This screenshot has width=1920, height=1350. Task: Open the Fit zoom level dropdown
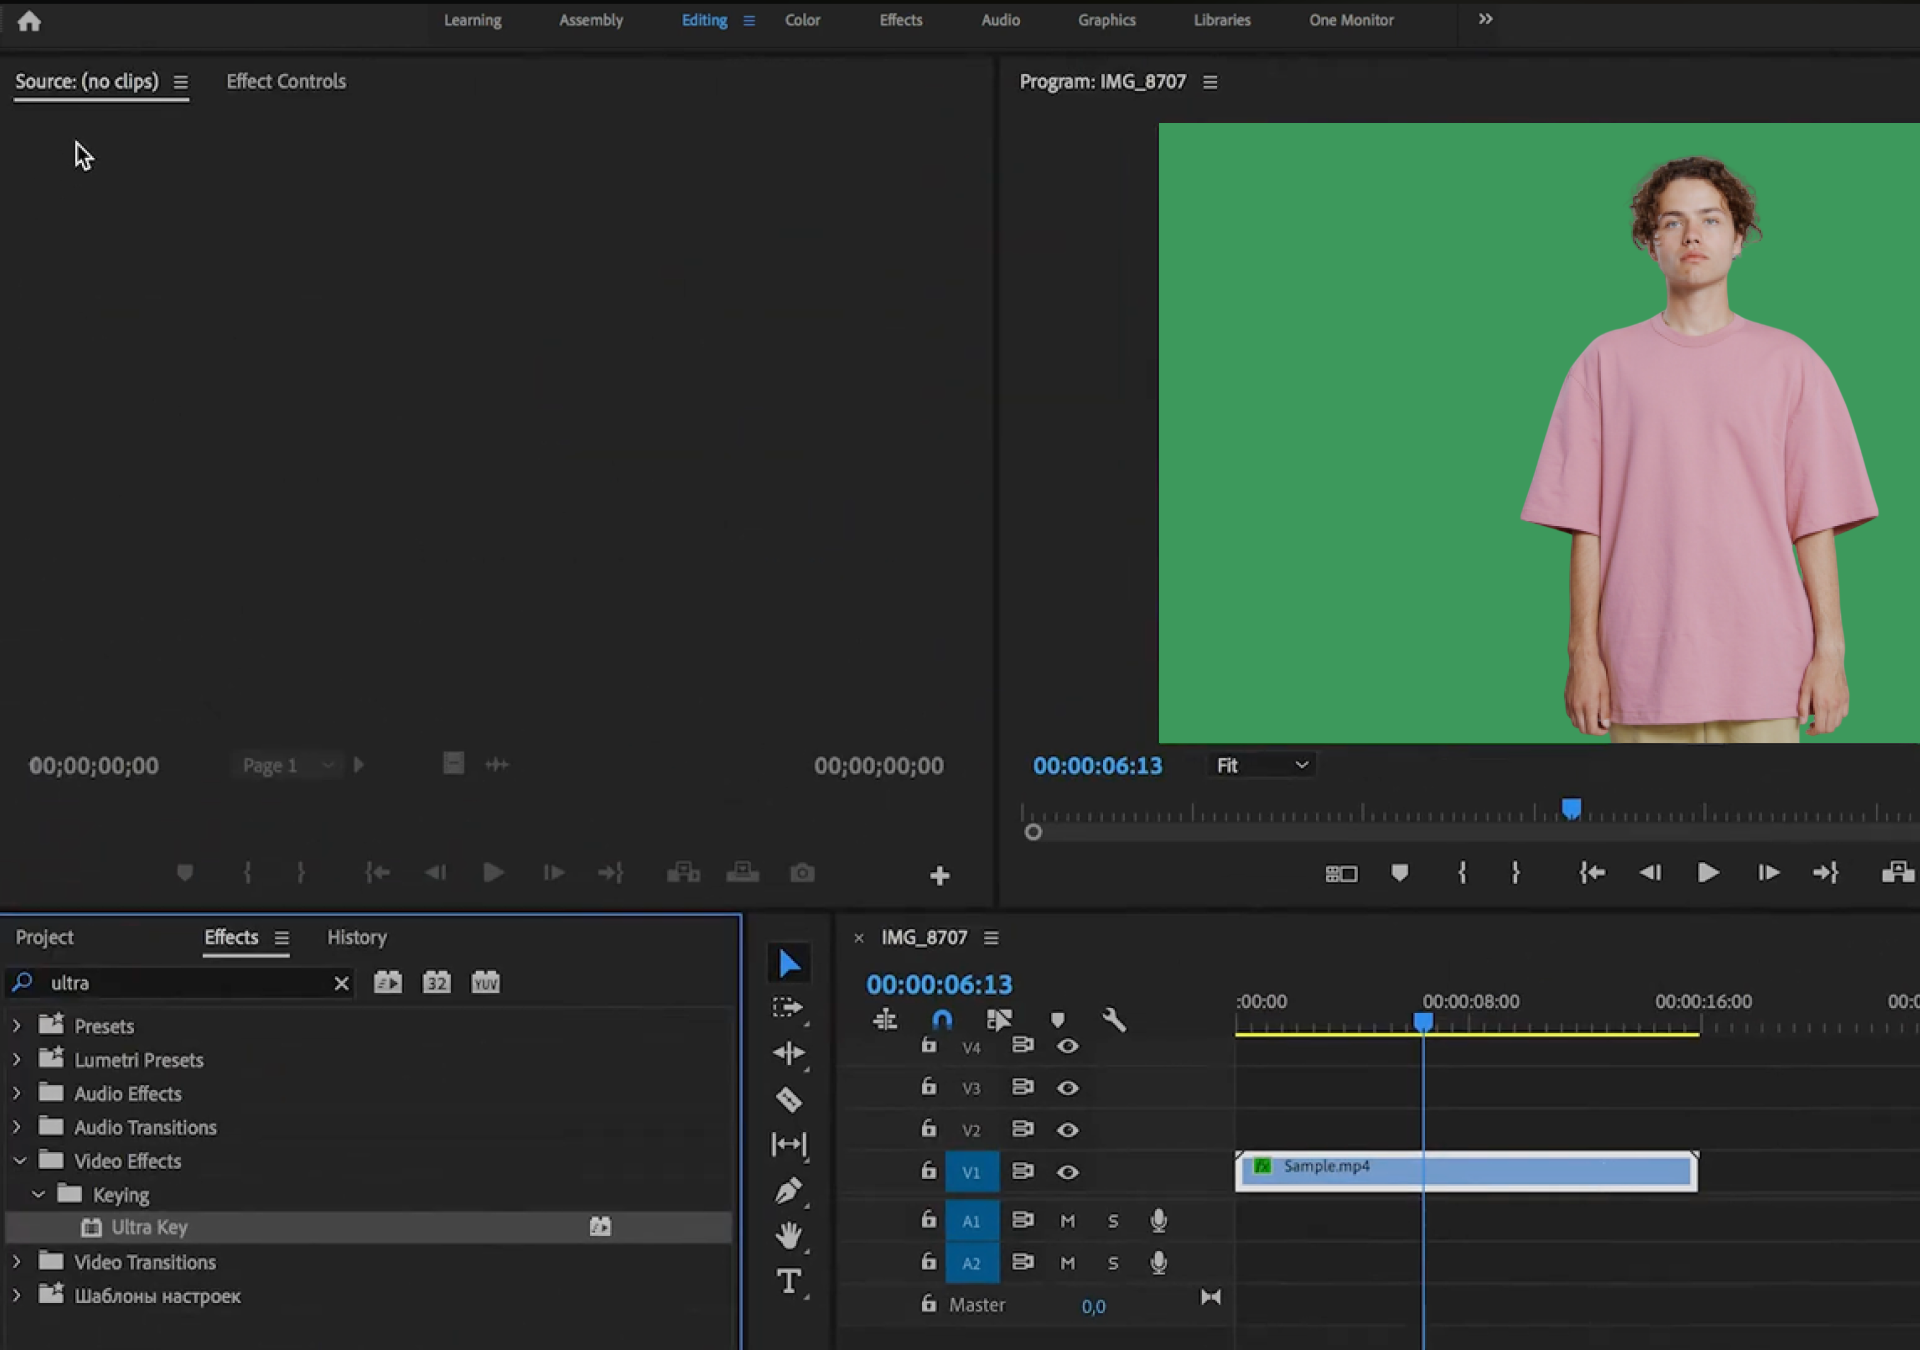(1262, 765)
